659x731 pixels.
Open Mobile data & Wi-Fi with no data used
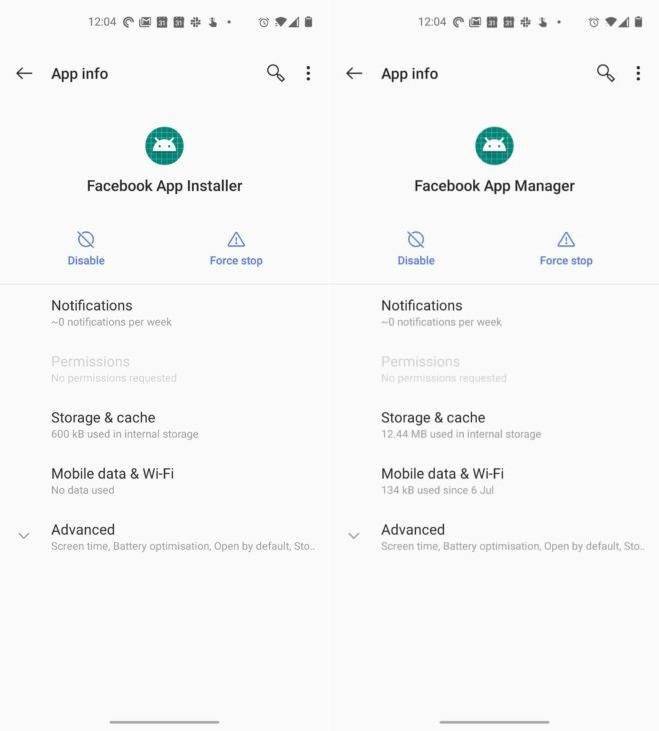pyautogui.click(x=165, y=481)
